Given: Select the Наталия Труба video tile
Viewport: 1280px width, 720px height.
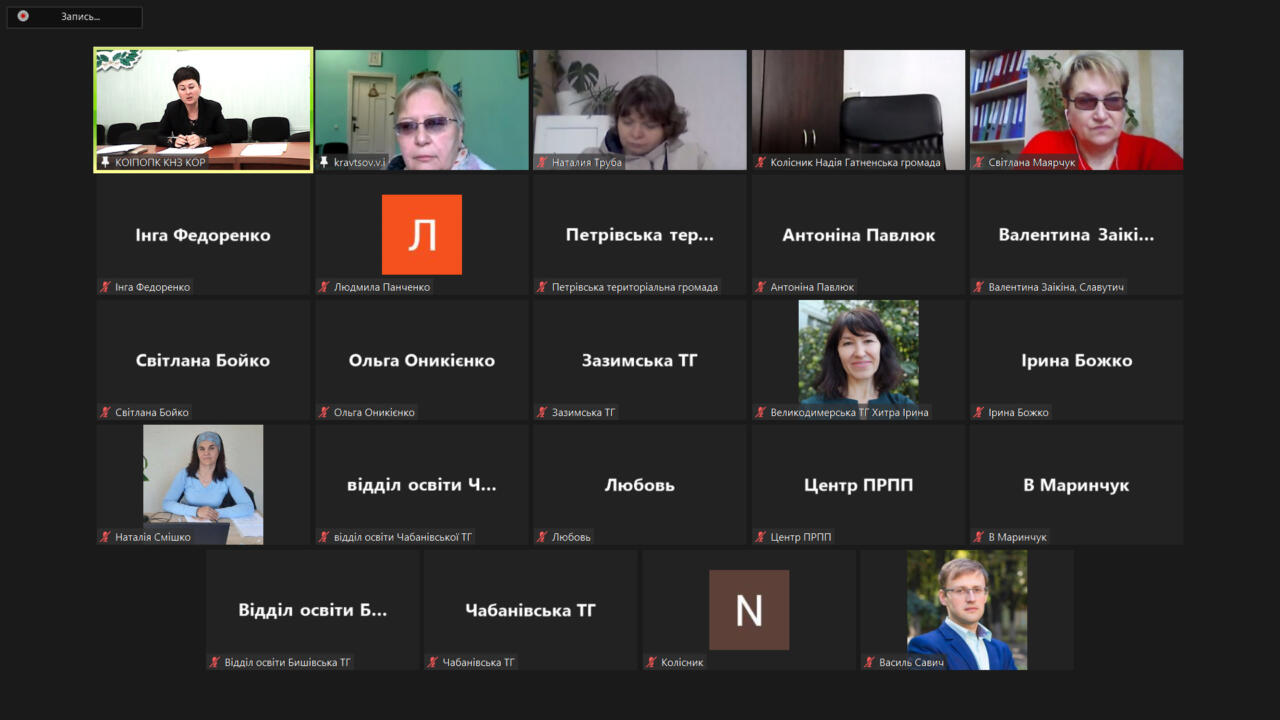Looking at the screenshot, I should [640, 110].
